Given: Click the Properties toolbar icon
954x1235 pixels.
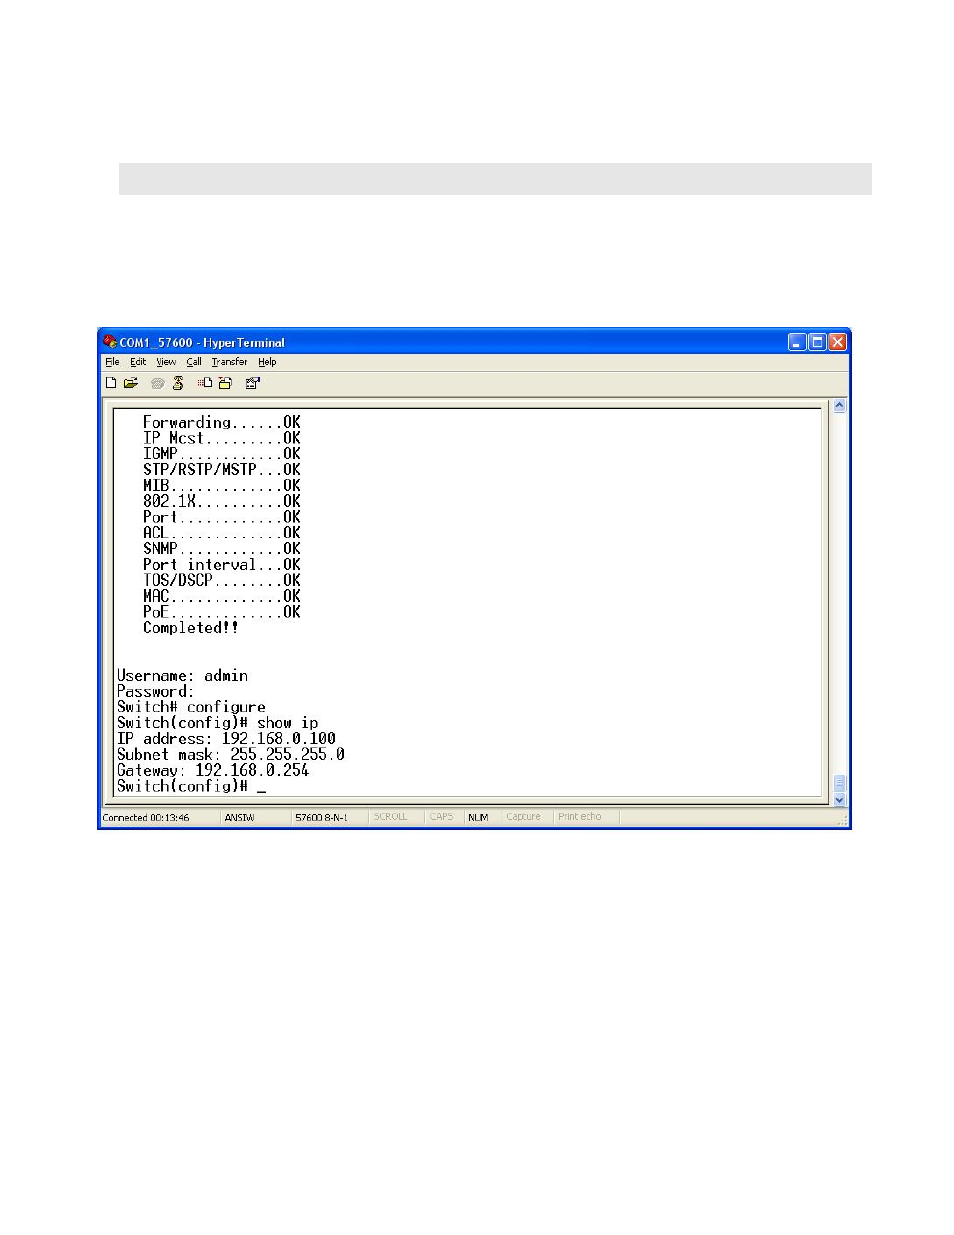Looking at the screenshot, I should point(253,383).
